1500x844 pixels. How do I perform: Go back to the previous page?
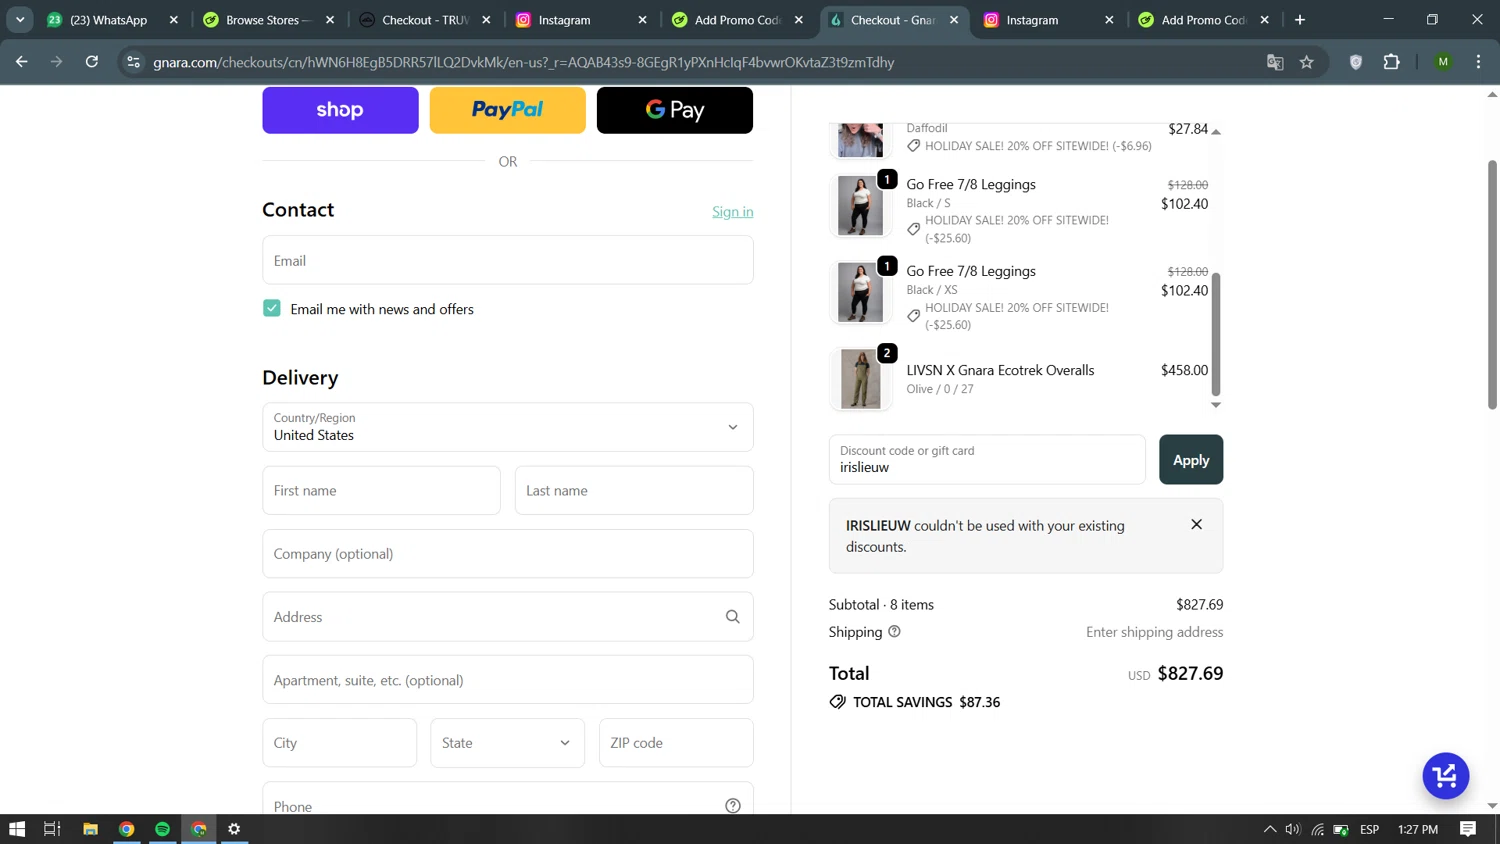point(22,62)
